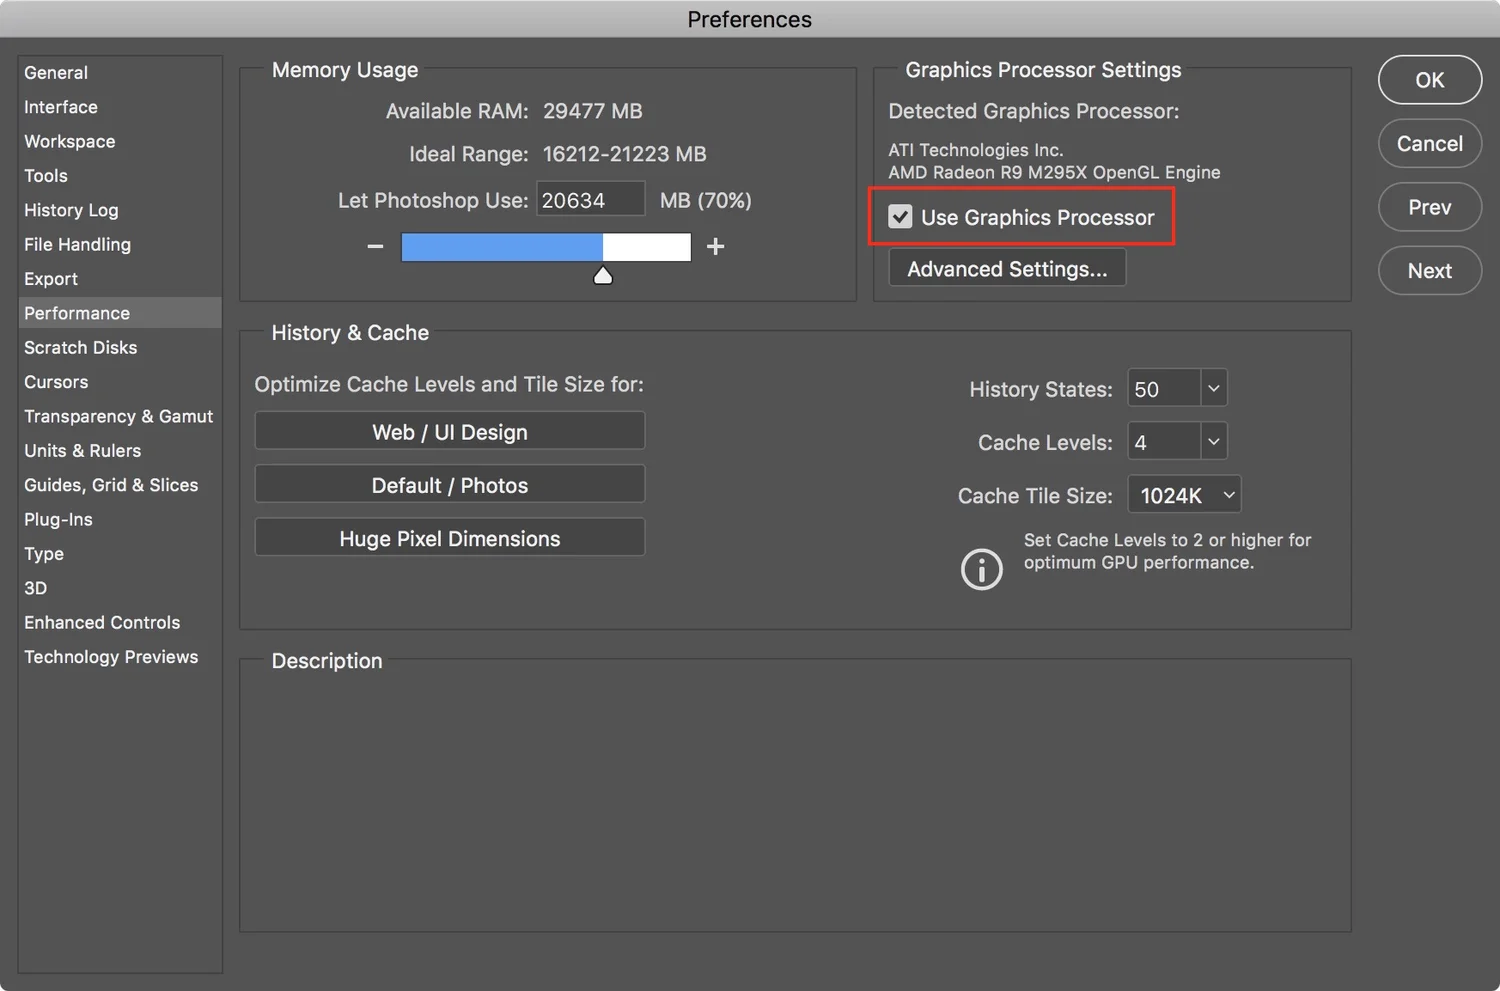Screen dimensions: 1500x991
Task: Open the History States dropdown
Action: click(x=1212, y=388)
